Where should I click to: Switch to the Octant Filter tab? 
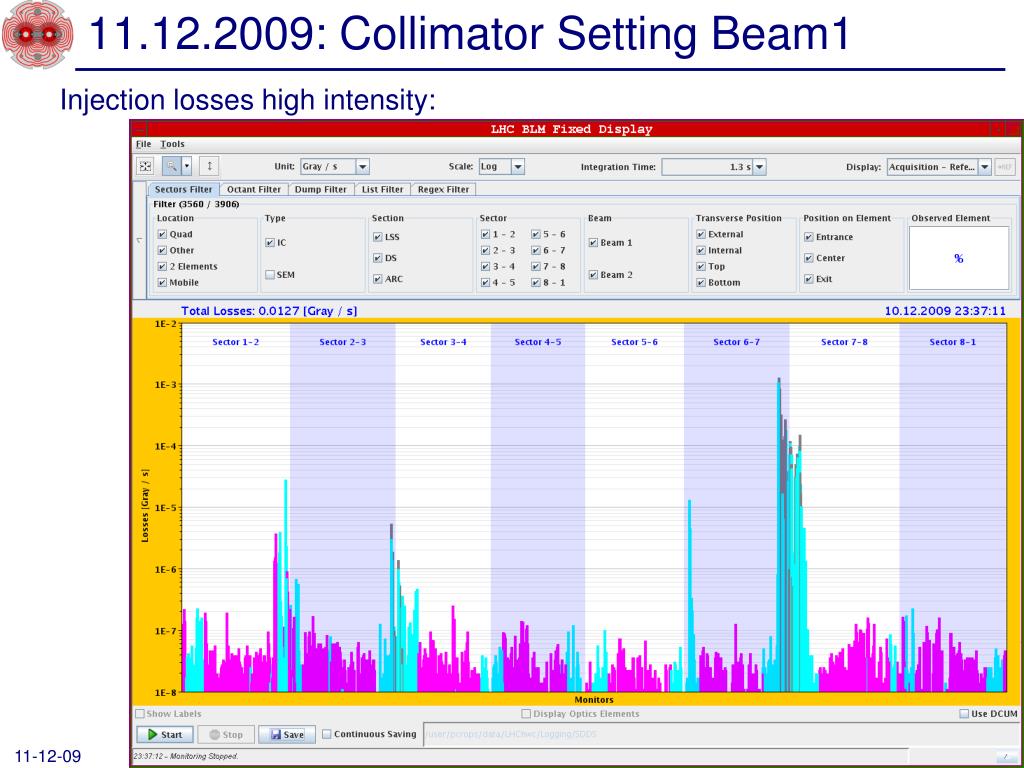(254, 189)
